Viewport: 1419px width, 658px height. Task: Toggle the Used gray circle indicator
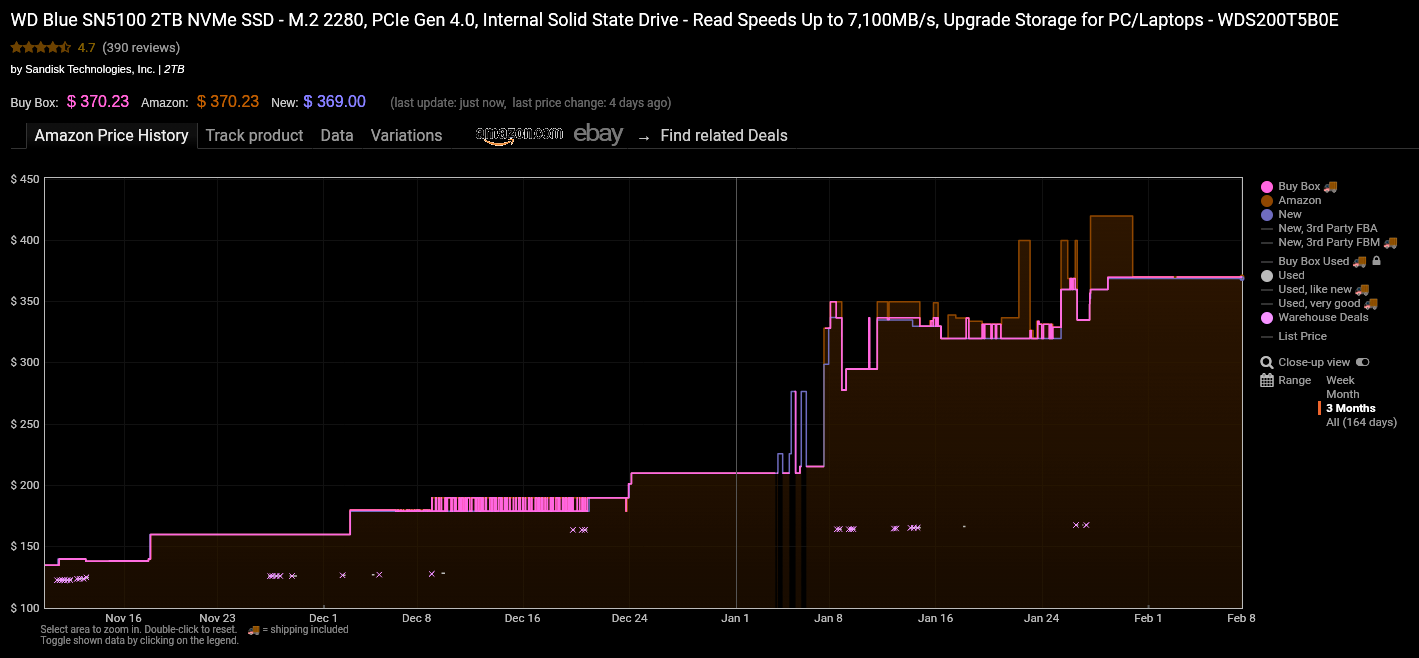[x=1267, y=275]
